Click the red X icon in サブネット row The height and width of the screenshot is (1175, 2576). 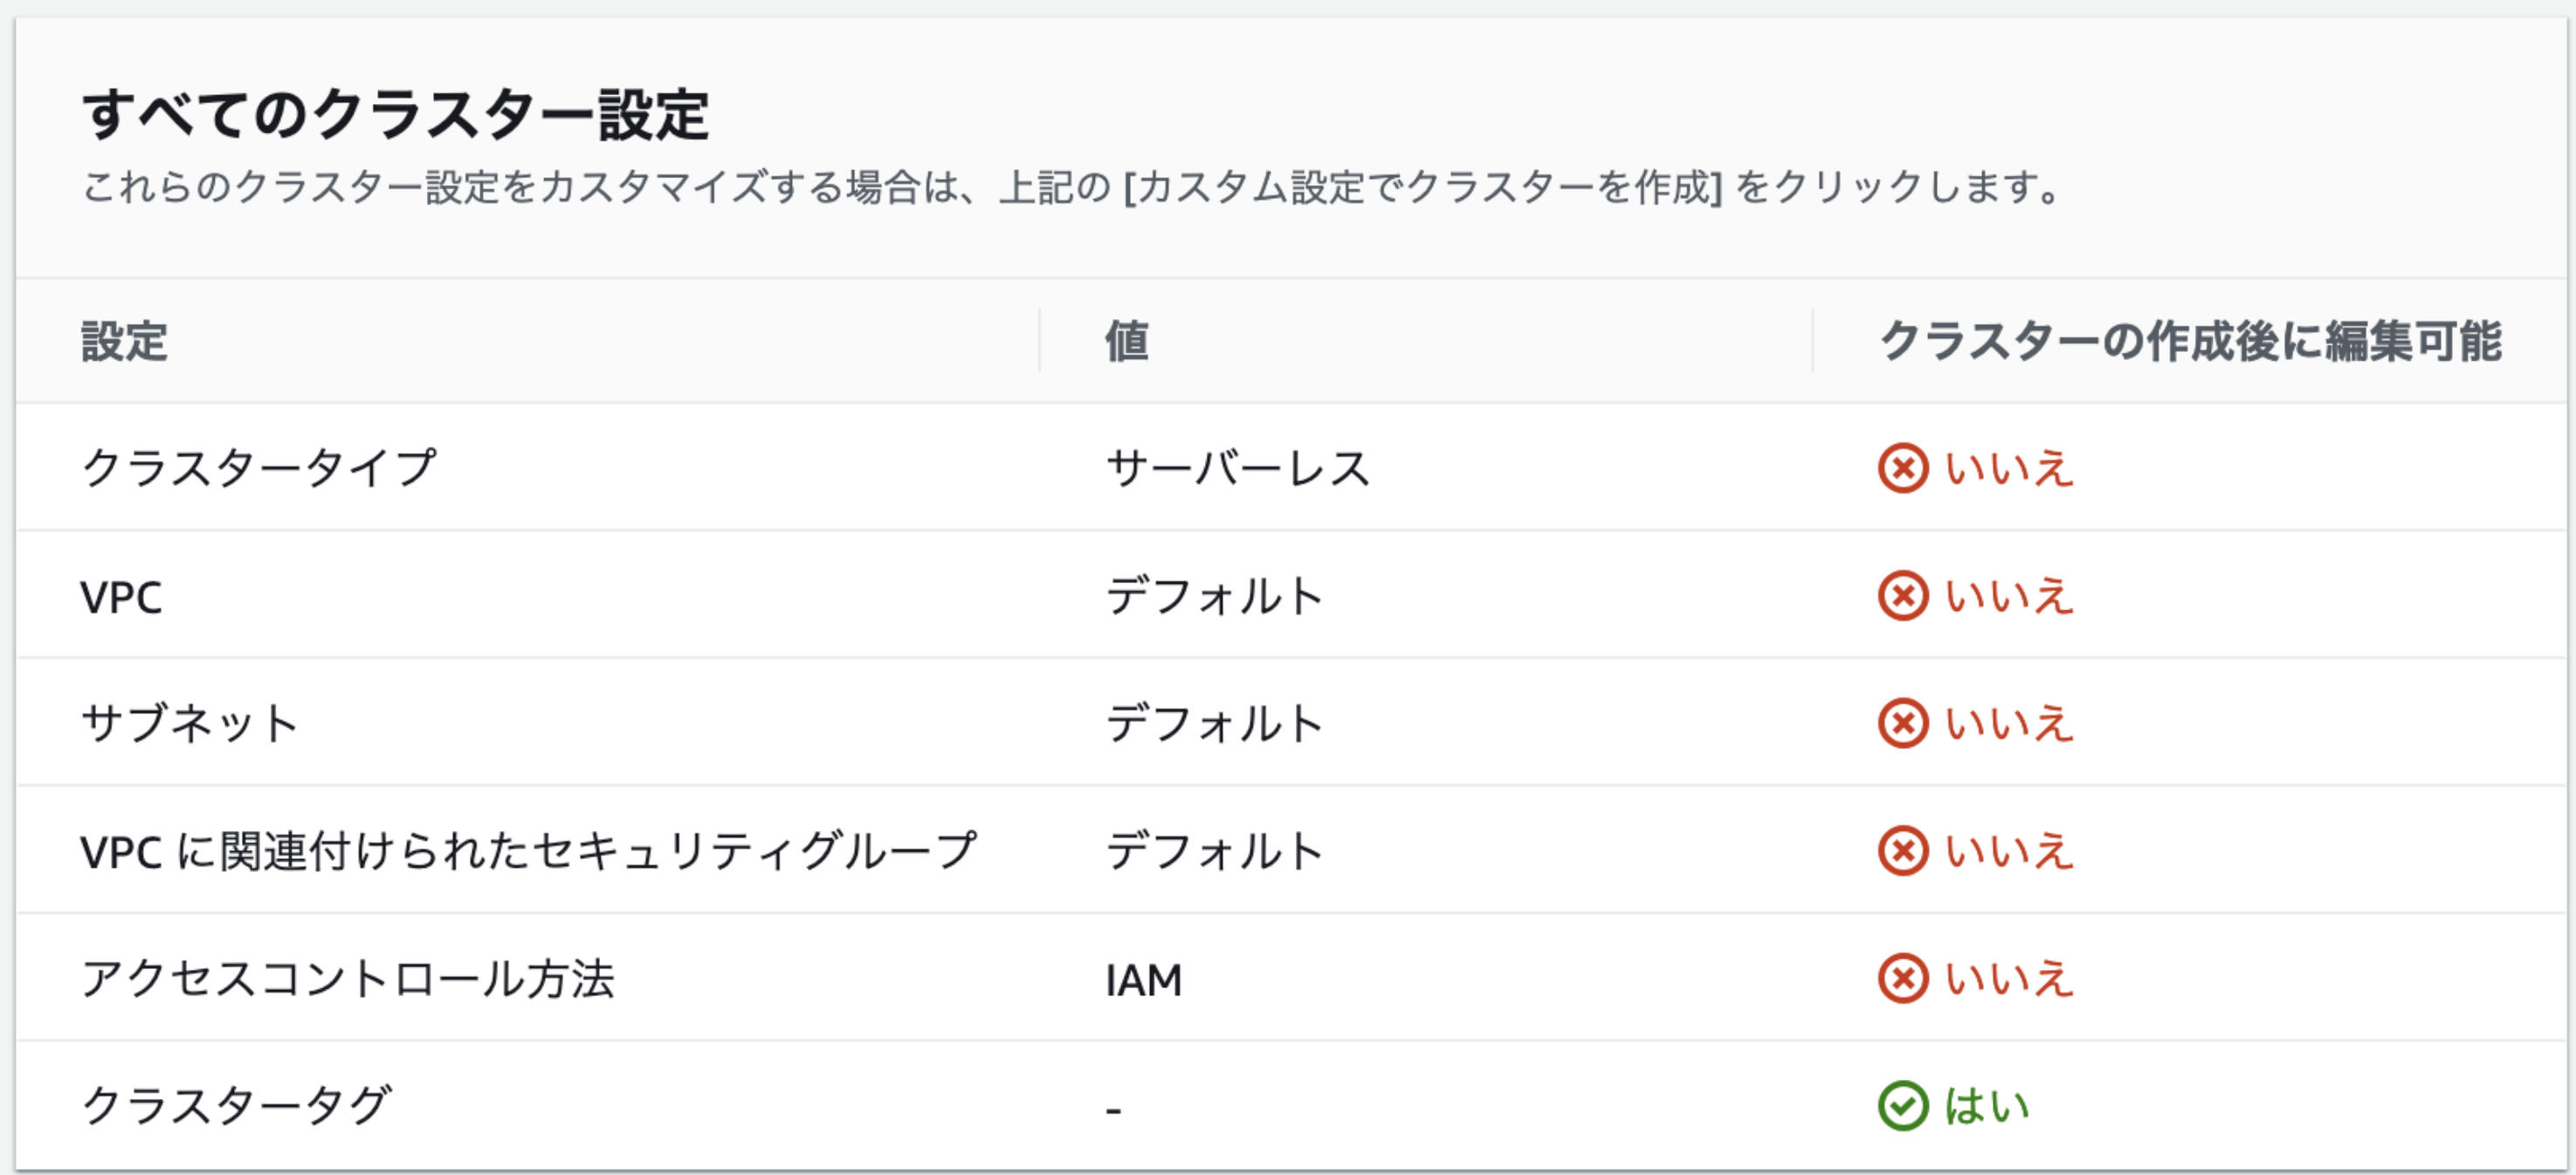point(1902,723)
